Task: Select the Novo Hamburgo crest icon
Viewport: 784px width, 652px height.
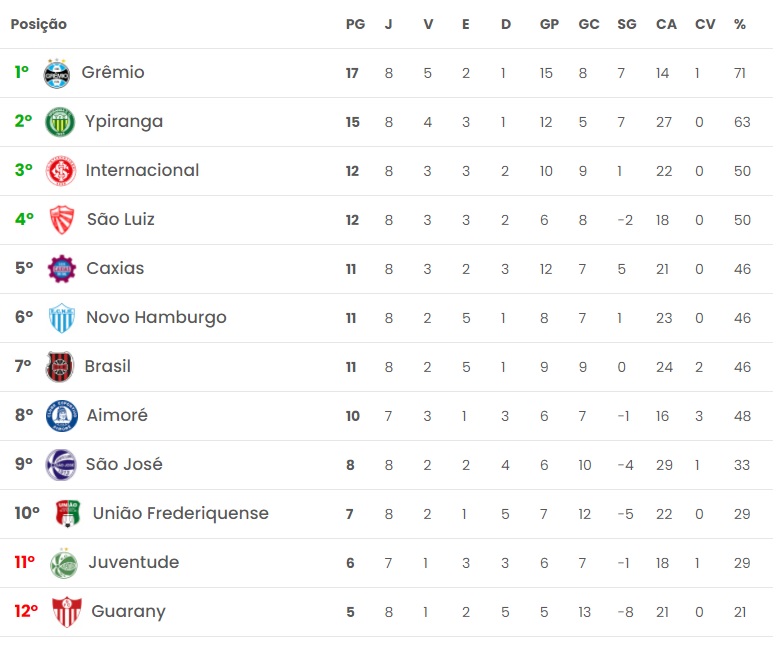Action: click(62, 318)
